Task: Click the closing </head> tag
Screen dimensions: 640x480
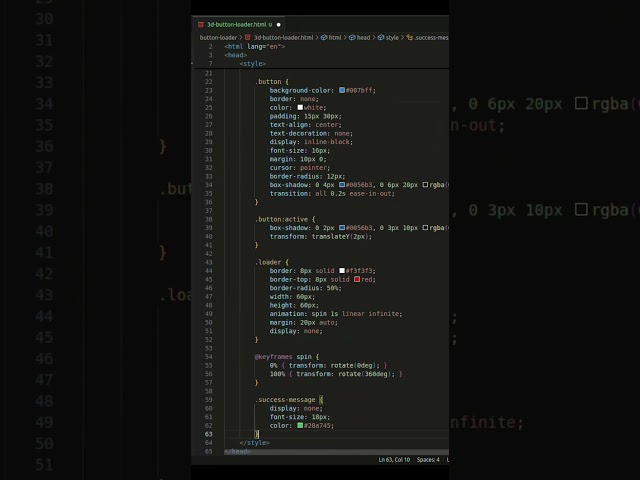Action: click(238, 451)
